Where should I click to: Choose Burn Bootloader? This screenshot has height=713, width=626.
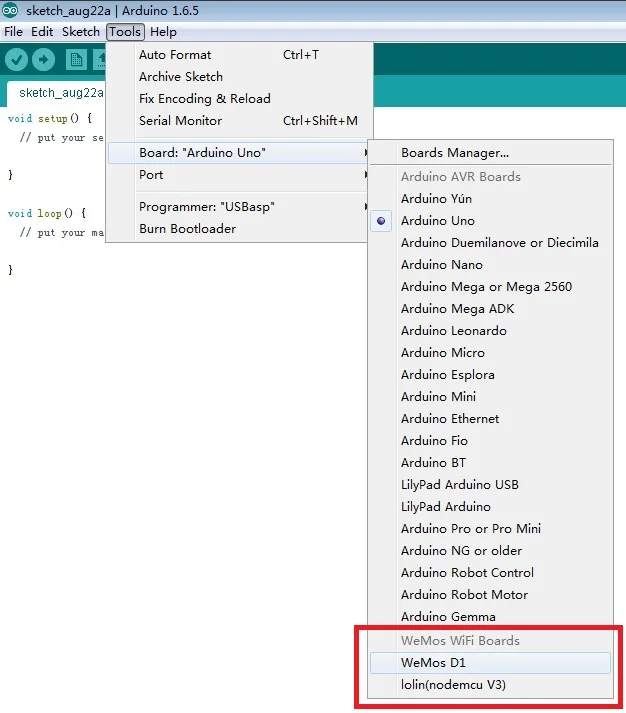[x=238, y=229]
